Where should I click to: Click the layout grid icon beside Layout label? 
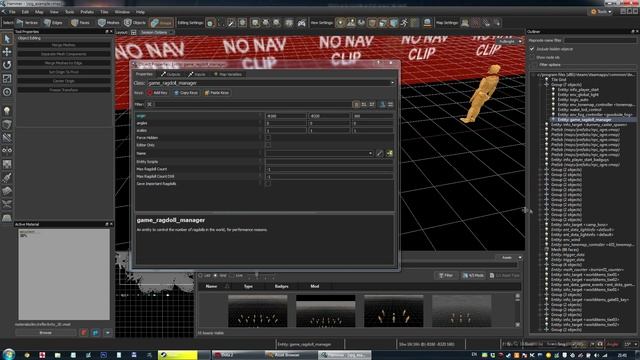click(133, 32)
